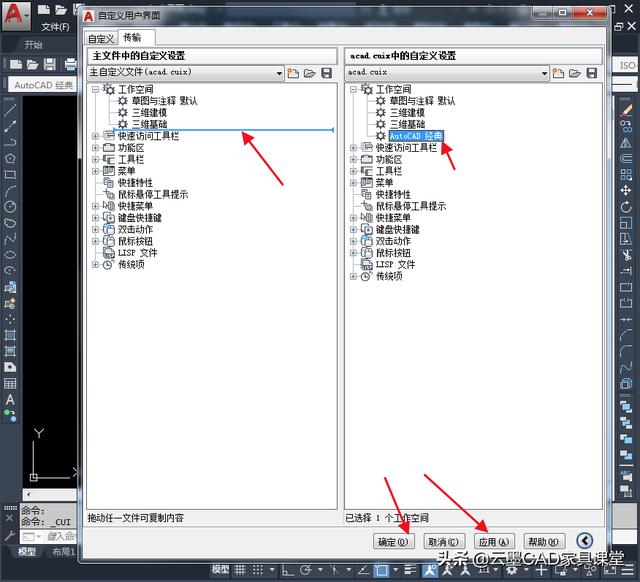This screenshot has height=582, width=640.
Task: Select 鼠标悬停工具提示 in right tree
Action: point(411,206)
